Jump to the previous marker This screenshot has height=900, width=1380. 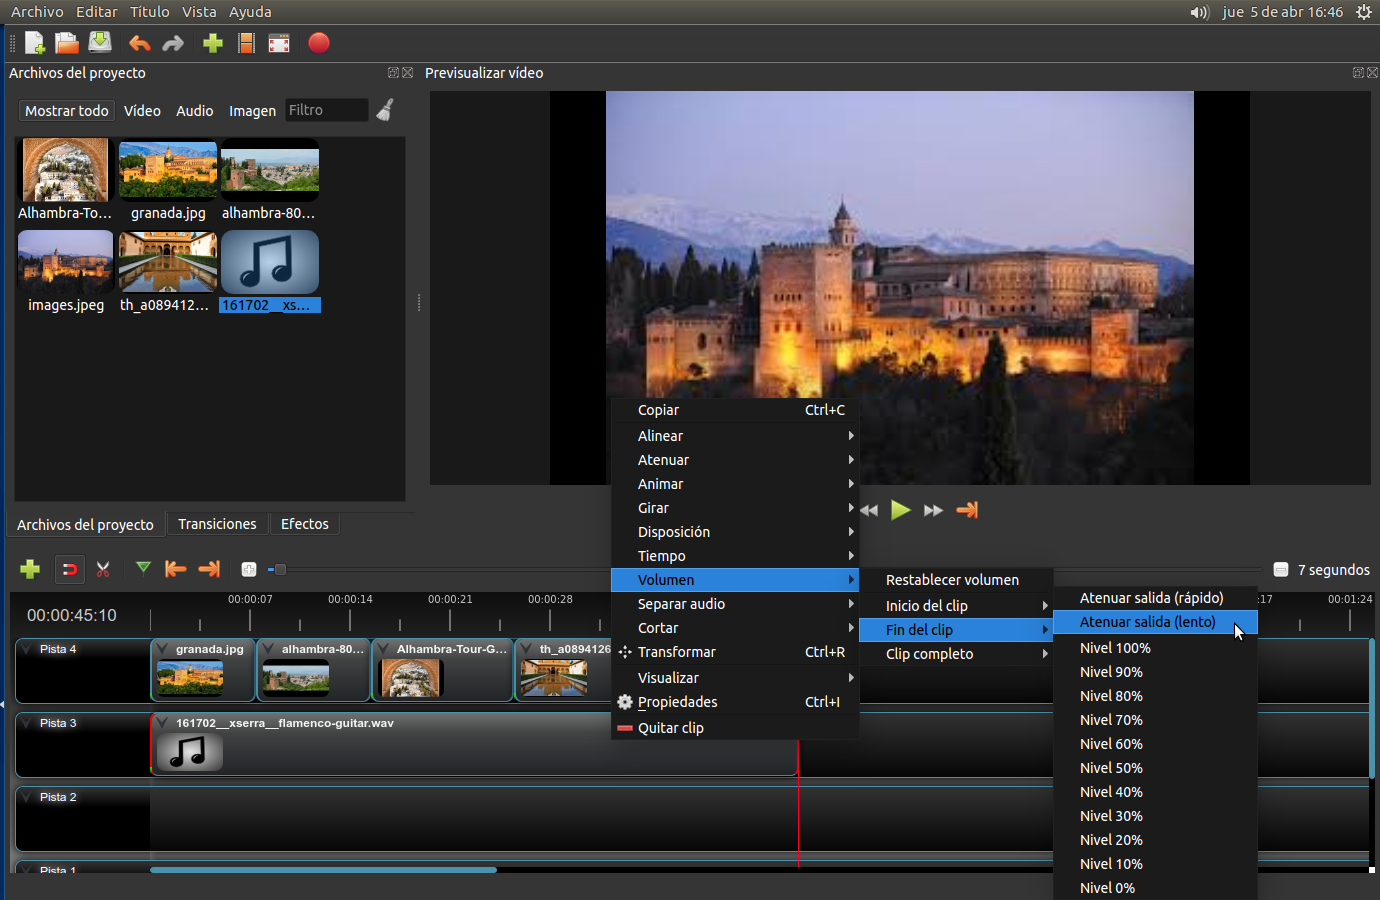[x=176, y=569]
